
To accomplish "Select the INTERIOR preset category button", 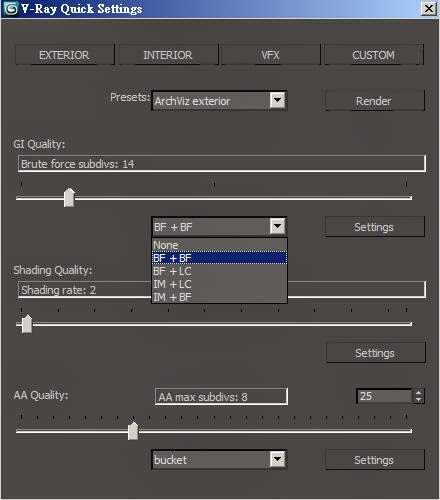I will (168, 55).
